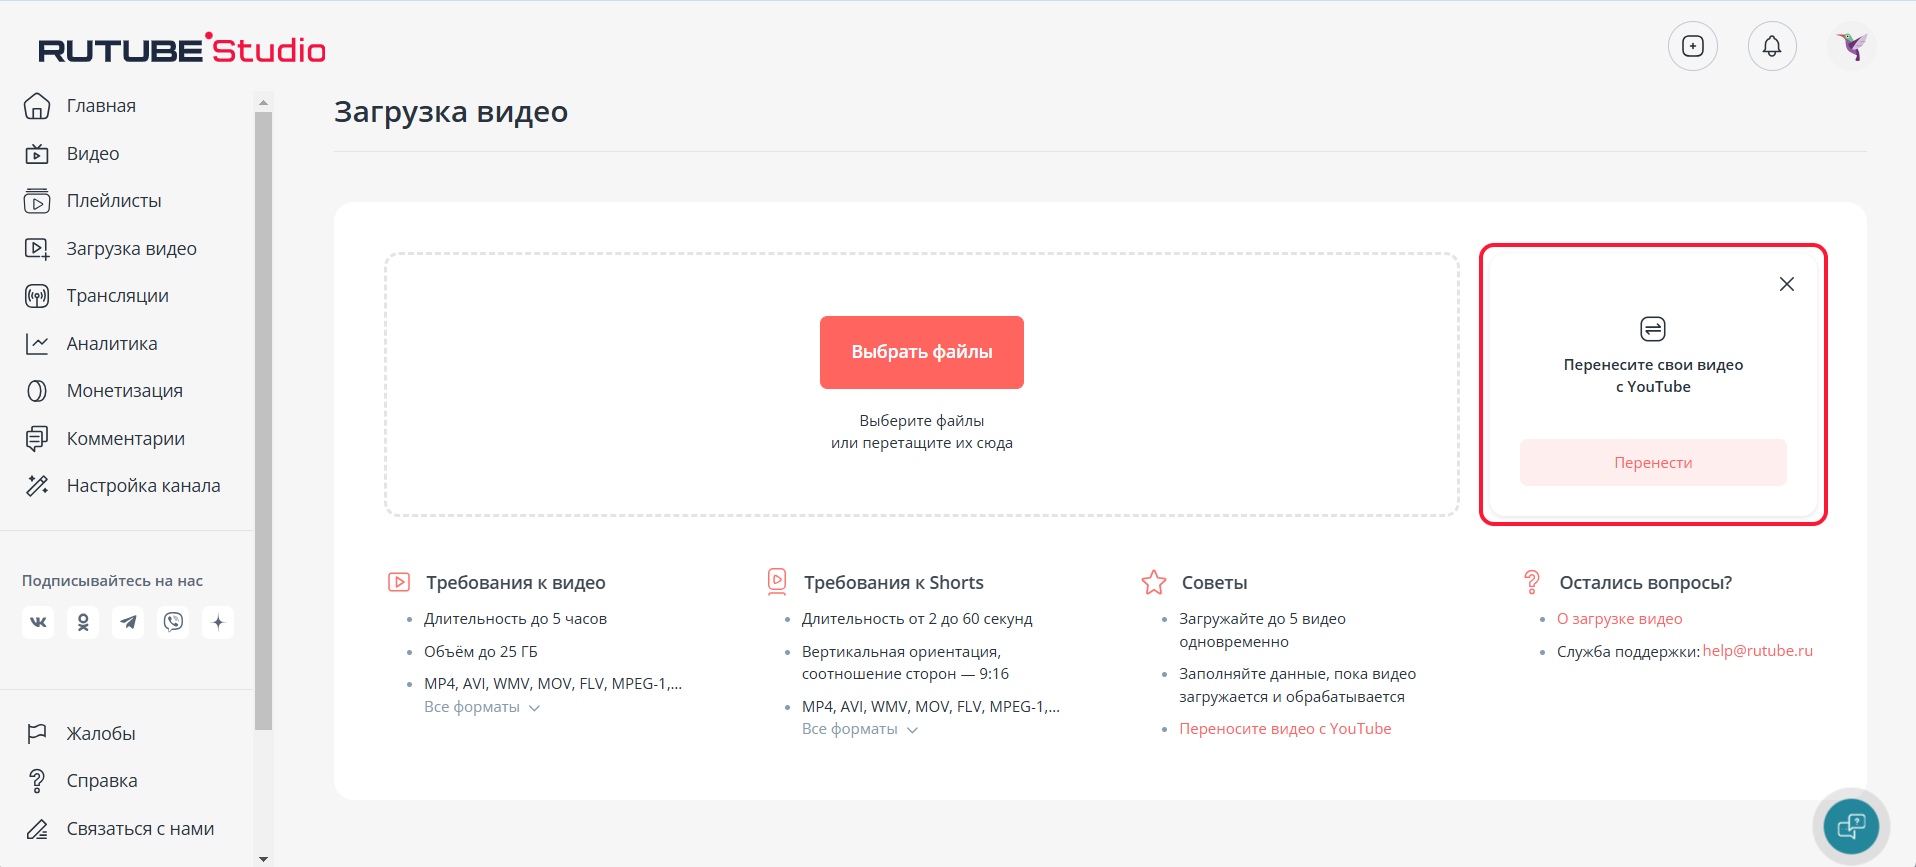Open the Dzen star social icon
1916x867 pixels.
218,622
